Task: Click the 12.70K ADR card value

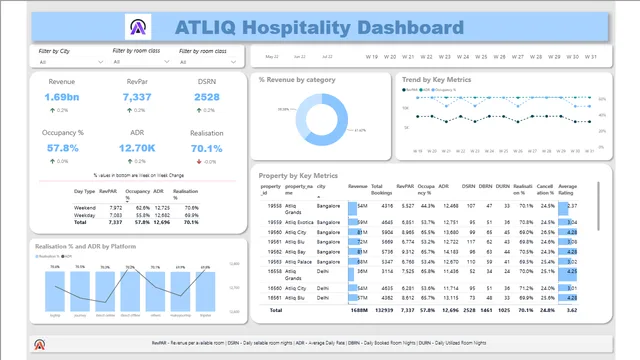Action: click(x=137, y=148)
